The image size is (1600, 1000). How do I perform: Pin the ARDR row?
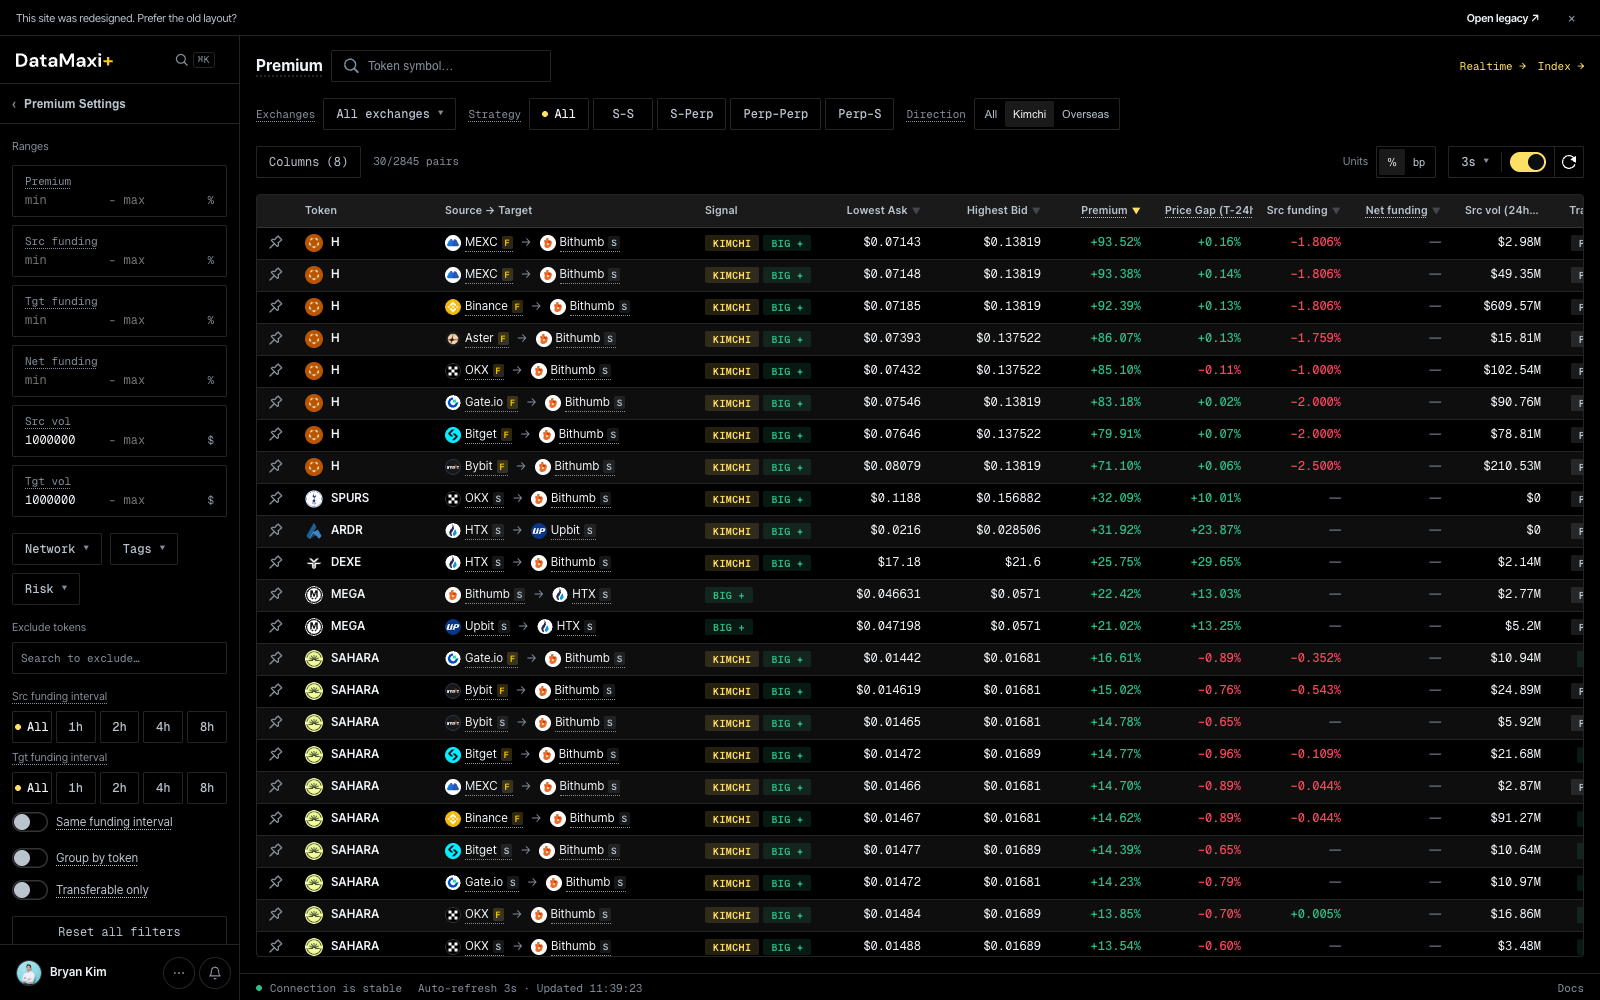276,530
